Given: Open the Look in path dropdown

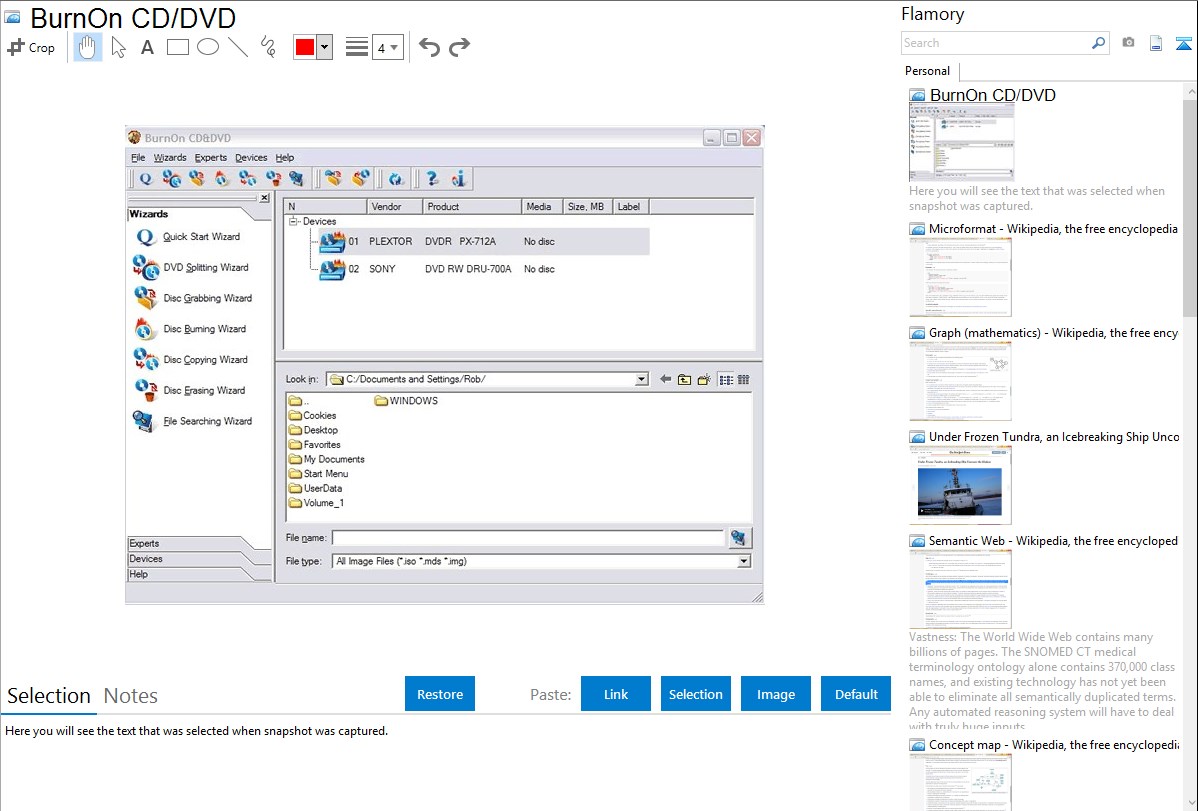Looking at the screenshot, I should coord(641,379).
